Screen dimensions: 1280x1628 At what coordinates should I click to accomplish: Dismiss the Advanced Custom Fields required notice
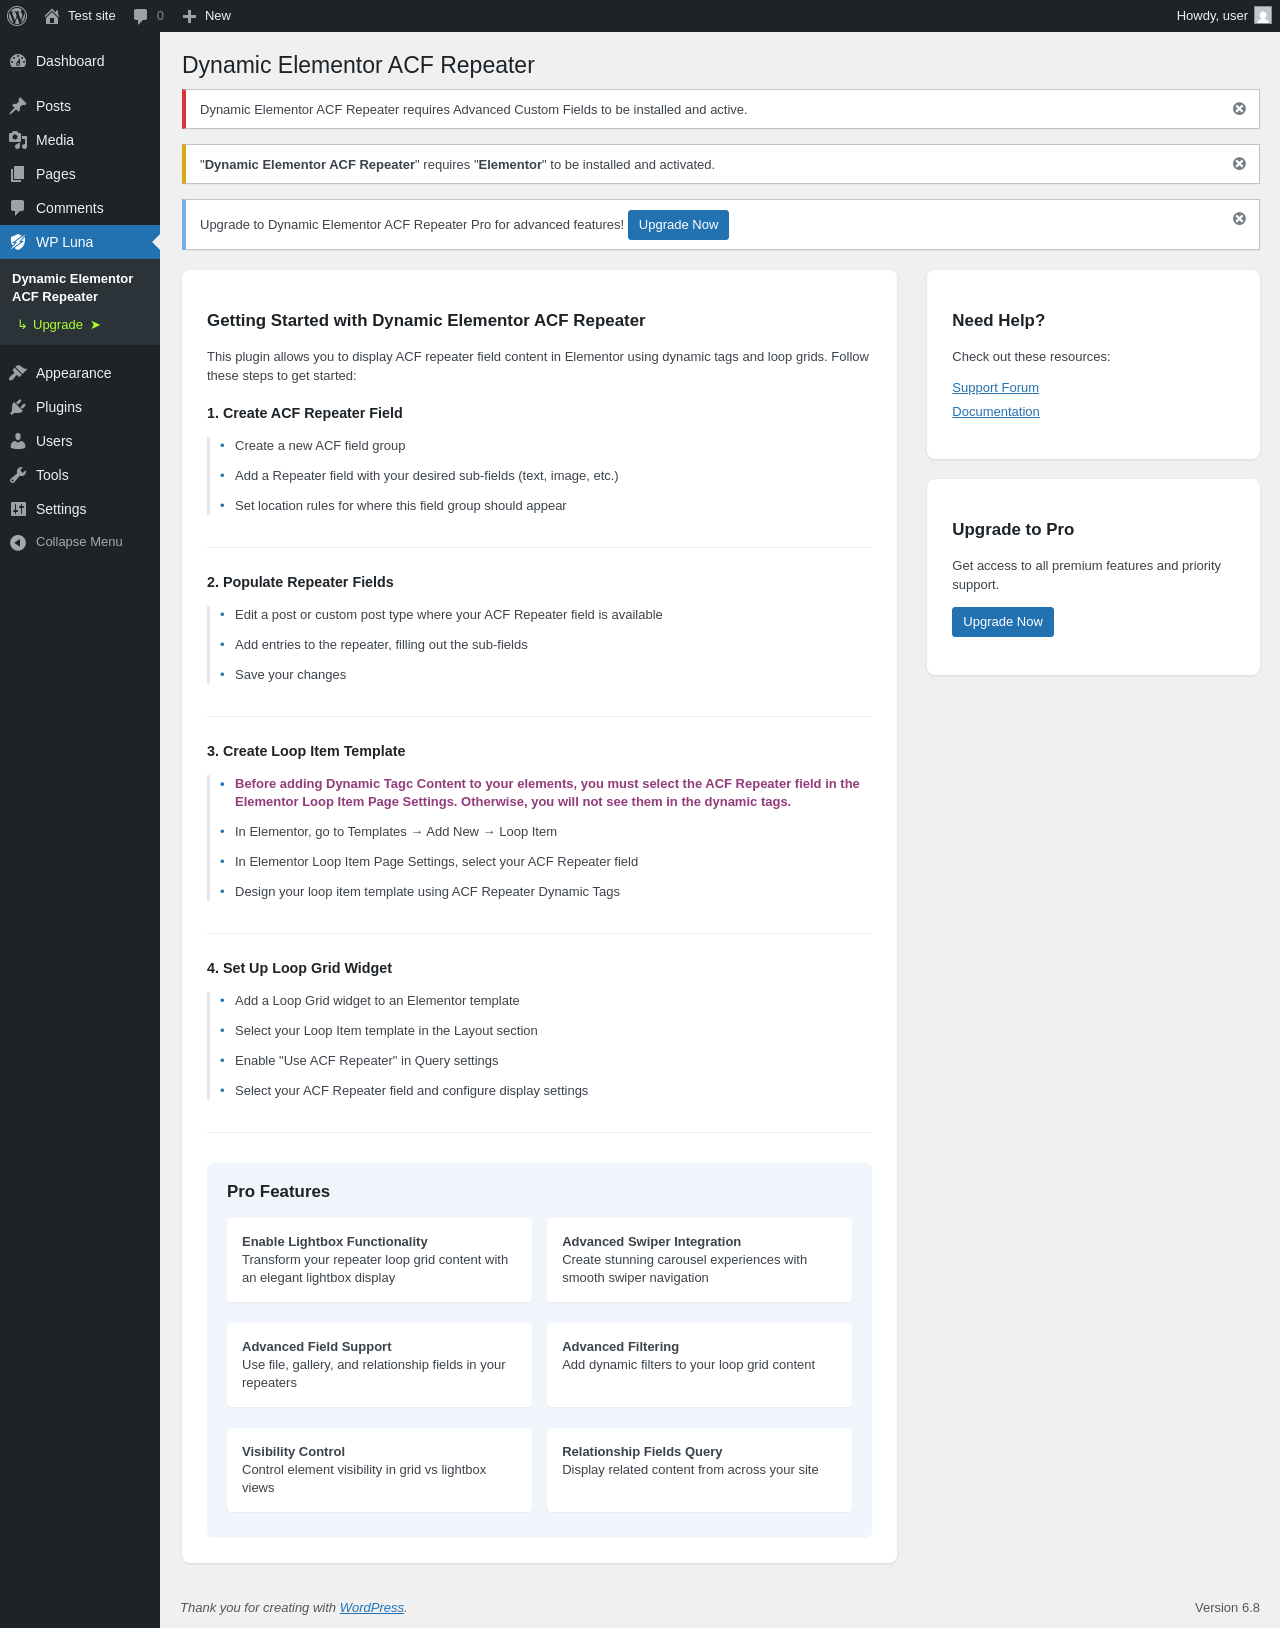coord(1239,109)
